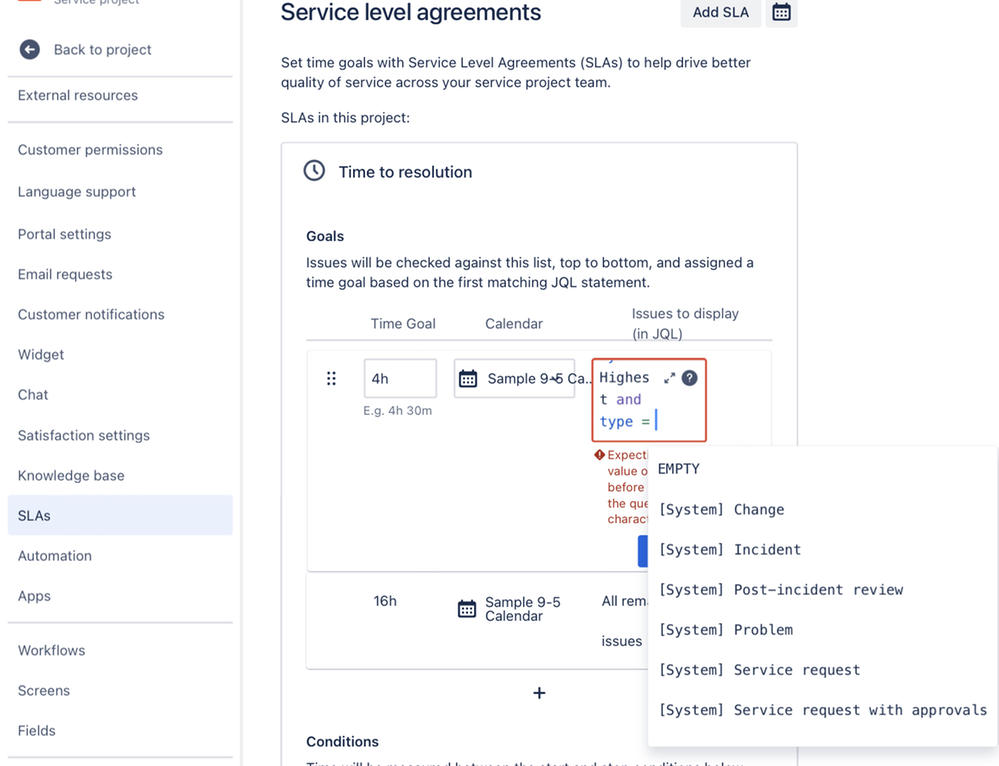This screenshot has height=766, width=999.
Task: Click the Sample 9-5 Calendar text in 16h row
Action: pyautogui.click(x=522, y=609)
